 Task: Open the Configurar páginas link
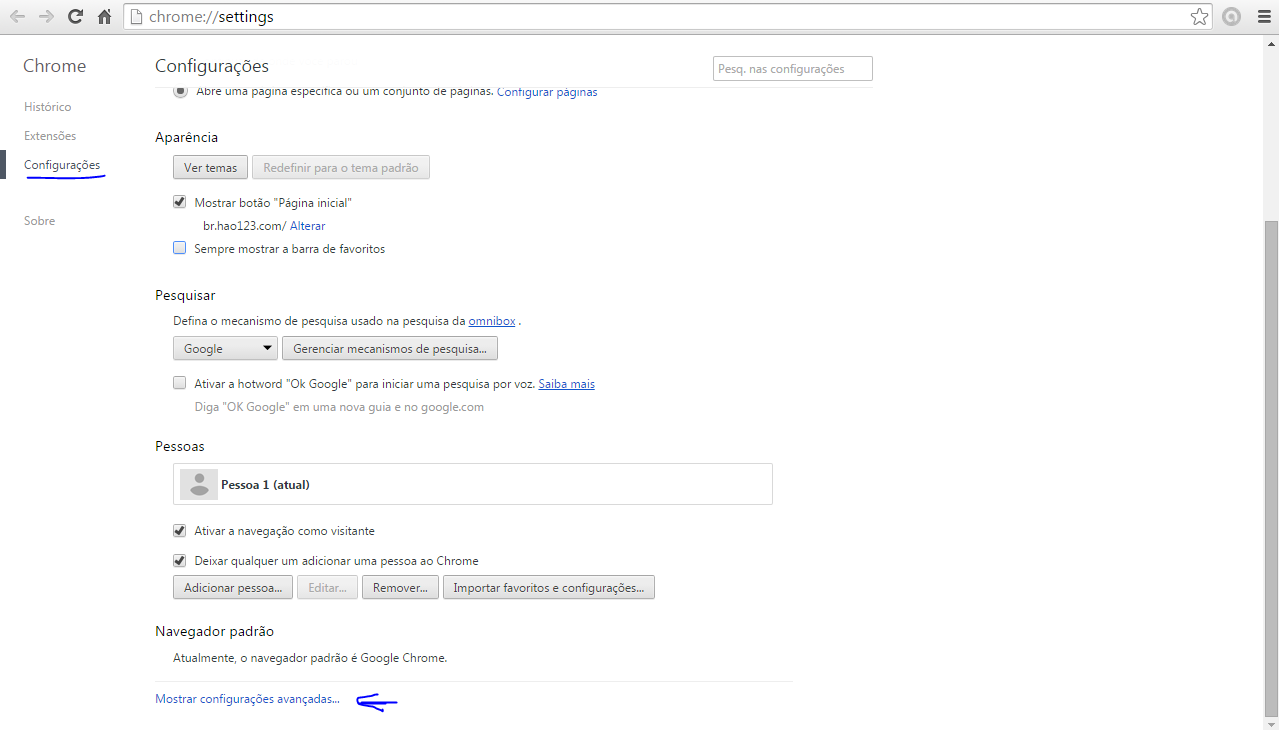point(547,92)
